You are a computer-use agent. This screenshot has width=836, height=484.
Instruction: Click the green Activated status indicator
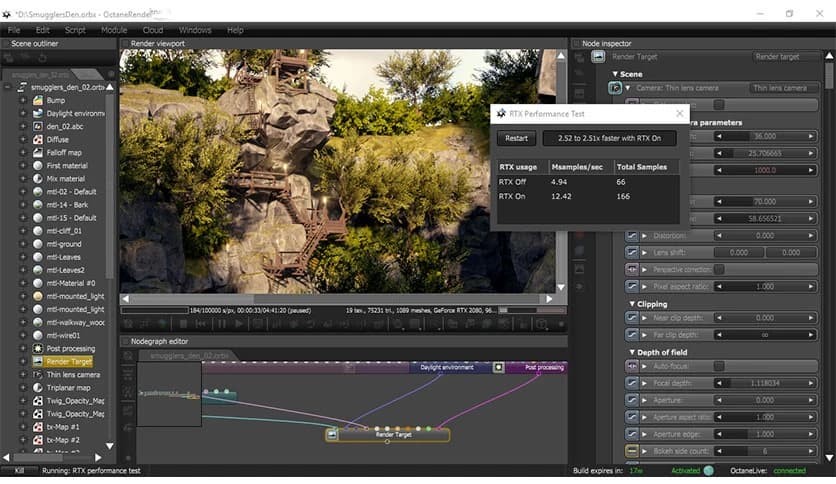point(709,471)
